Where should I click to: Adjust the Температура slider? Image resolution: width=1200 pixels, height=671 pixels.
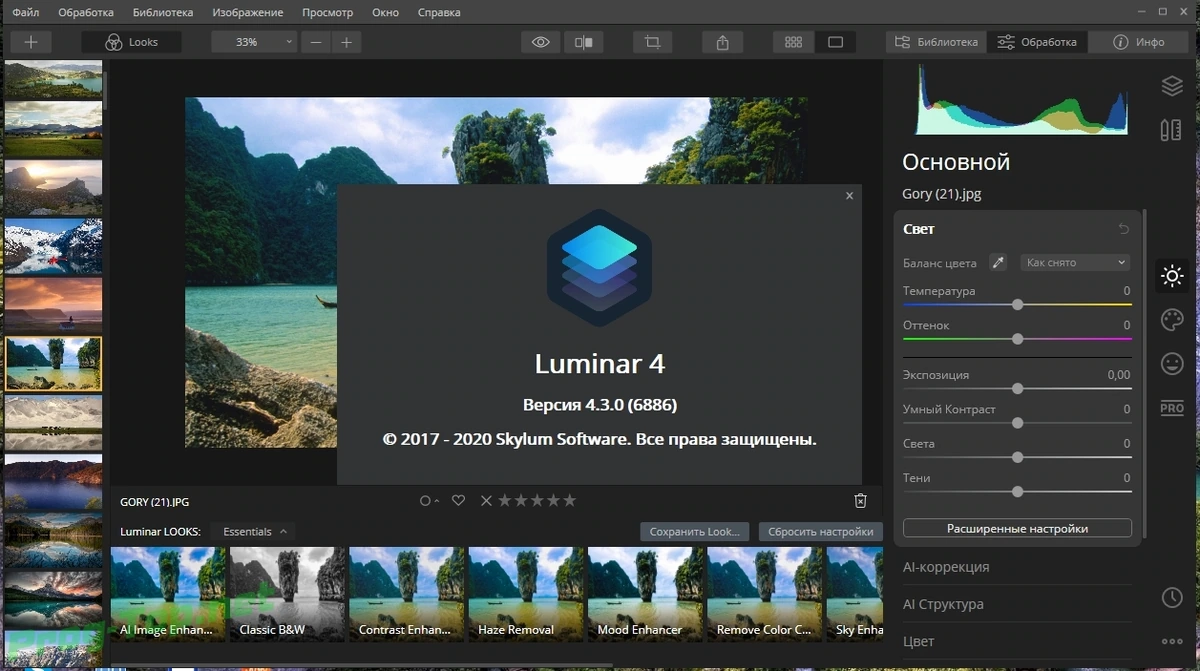[x=1017, y=304]
